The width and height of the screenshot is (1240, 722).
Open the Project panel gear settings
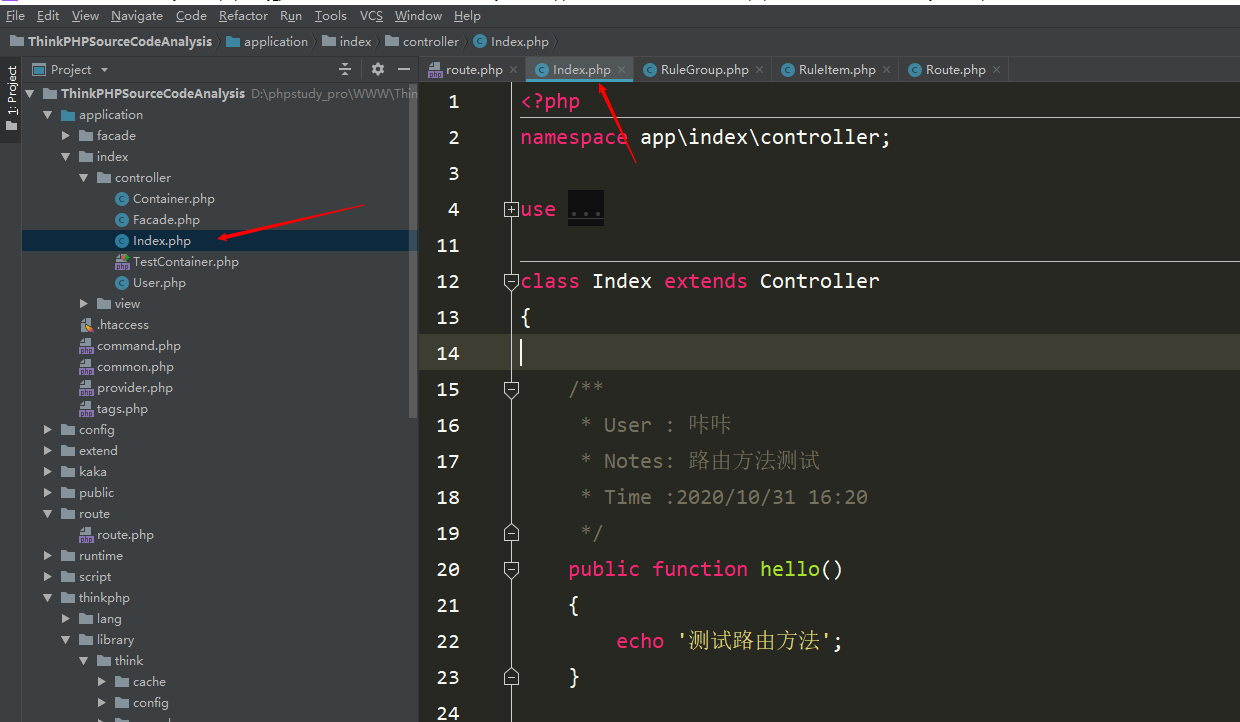377,69
